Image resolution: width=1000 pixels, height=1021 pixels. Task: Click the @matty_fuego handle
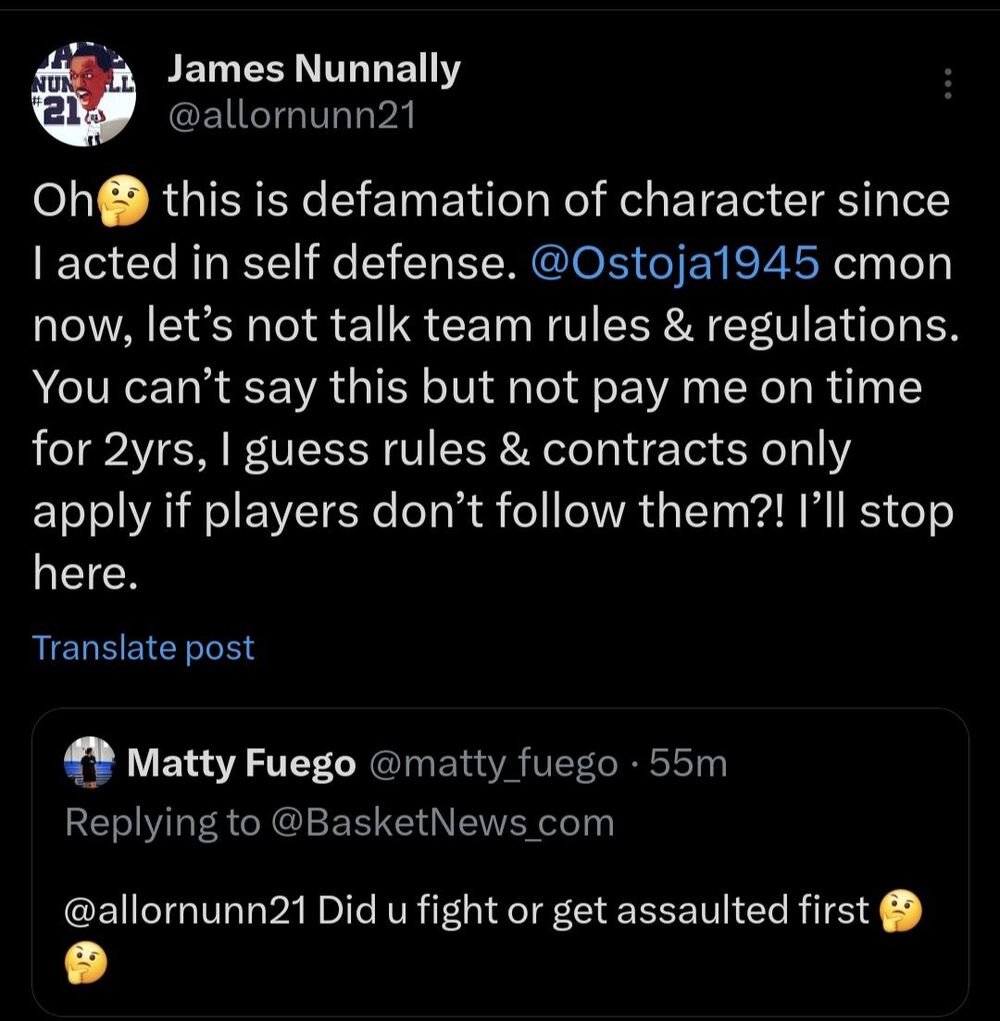coord(493,765)
